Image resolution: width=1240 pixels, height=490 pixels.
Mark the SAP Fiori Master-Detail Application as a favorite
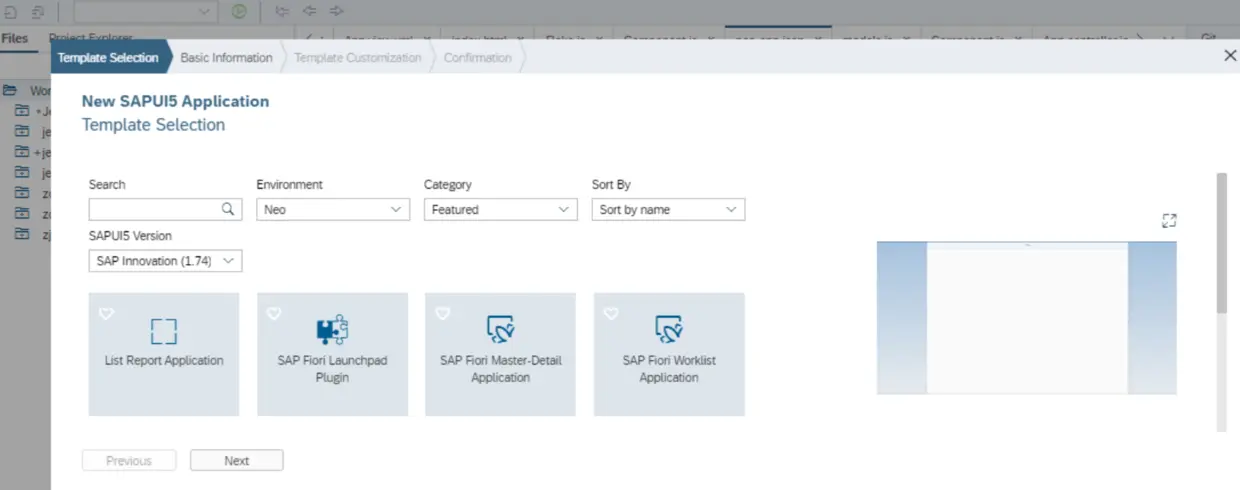[x=442, y=314]
